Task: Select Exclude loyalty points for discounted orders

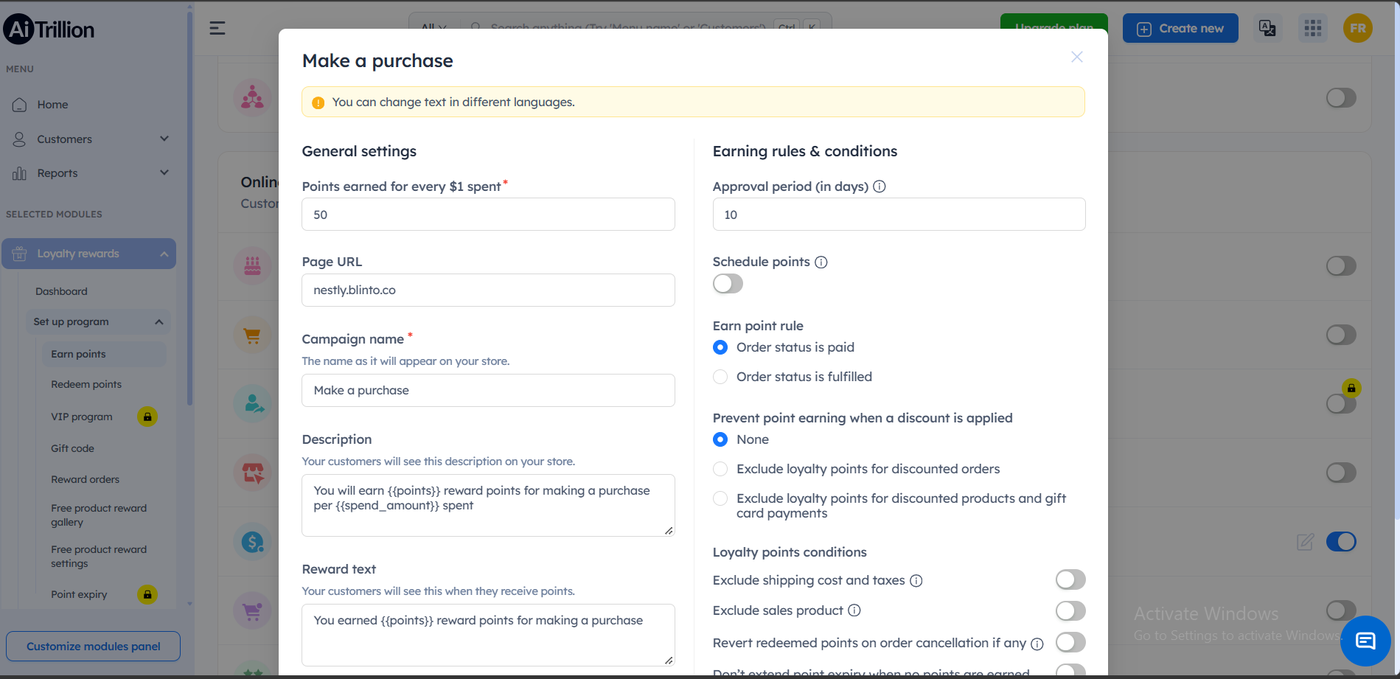Action: (x=720, y=469)
